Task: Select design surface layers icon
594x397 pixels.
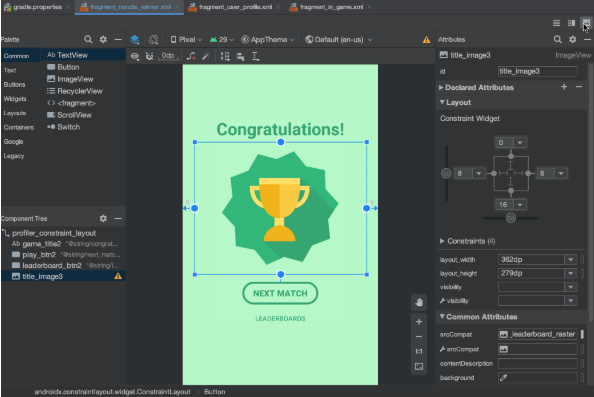Action: click(x=134, y=39)
